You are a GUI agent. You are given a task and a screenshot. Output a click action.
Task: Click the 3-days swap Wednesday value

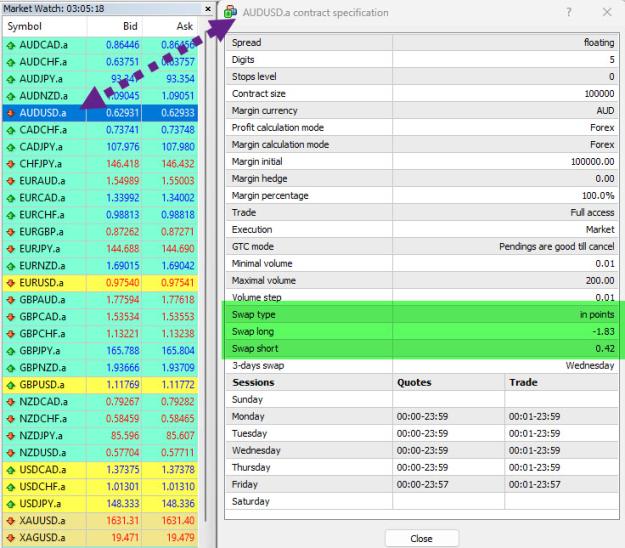coord(590,365)
